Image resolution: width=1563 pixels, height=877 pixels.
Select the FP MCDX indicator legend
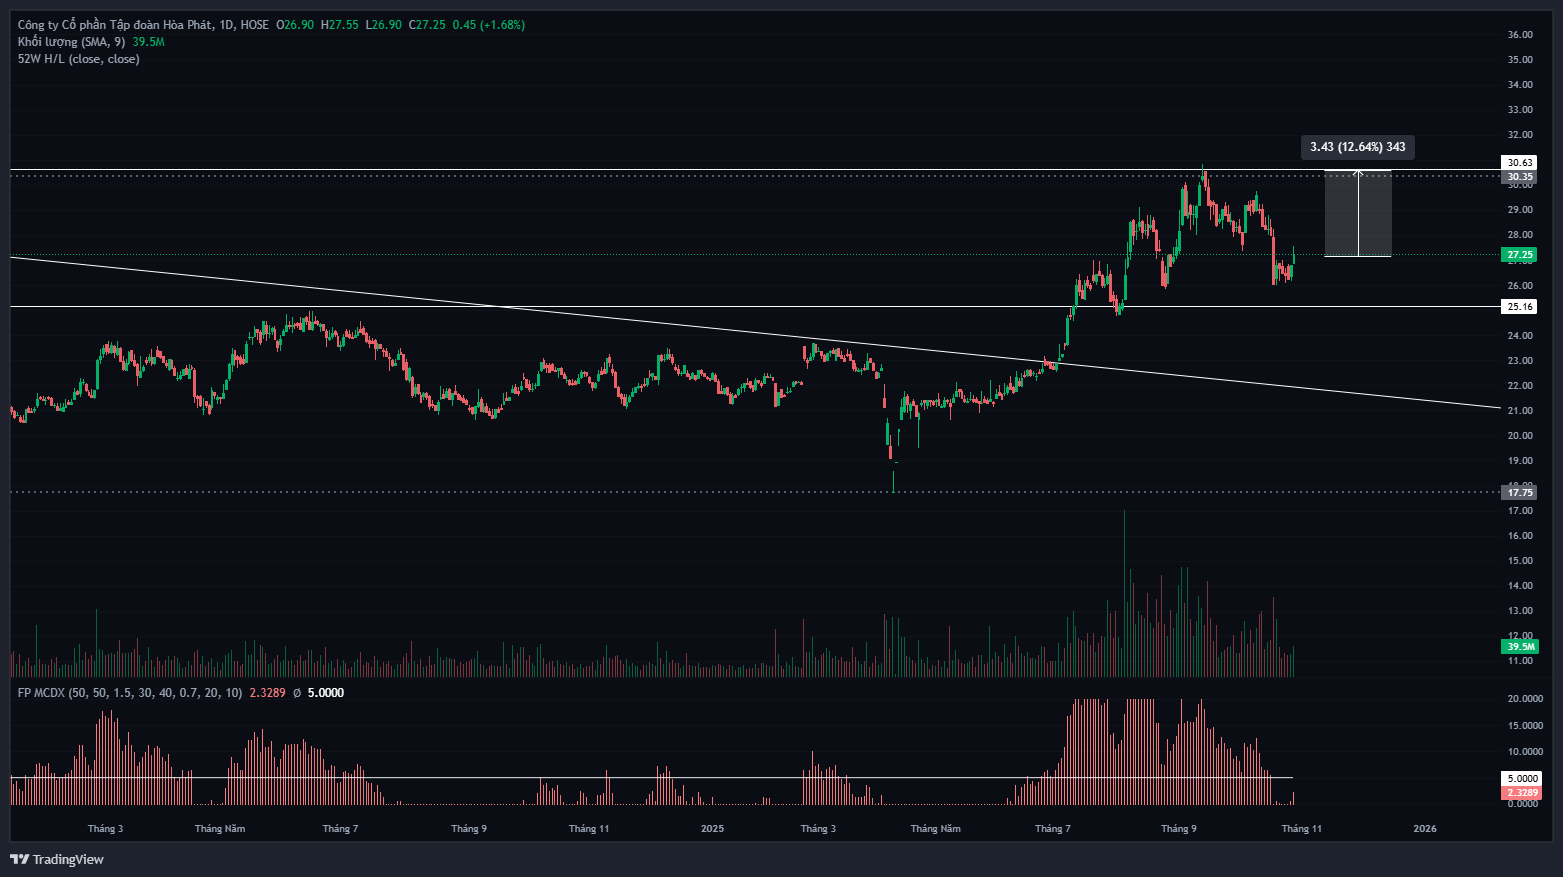point(130,693)
